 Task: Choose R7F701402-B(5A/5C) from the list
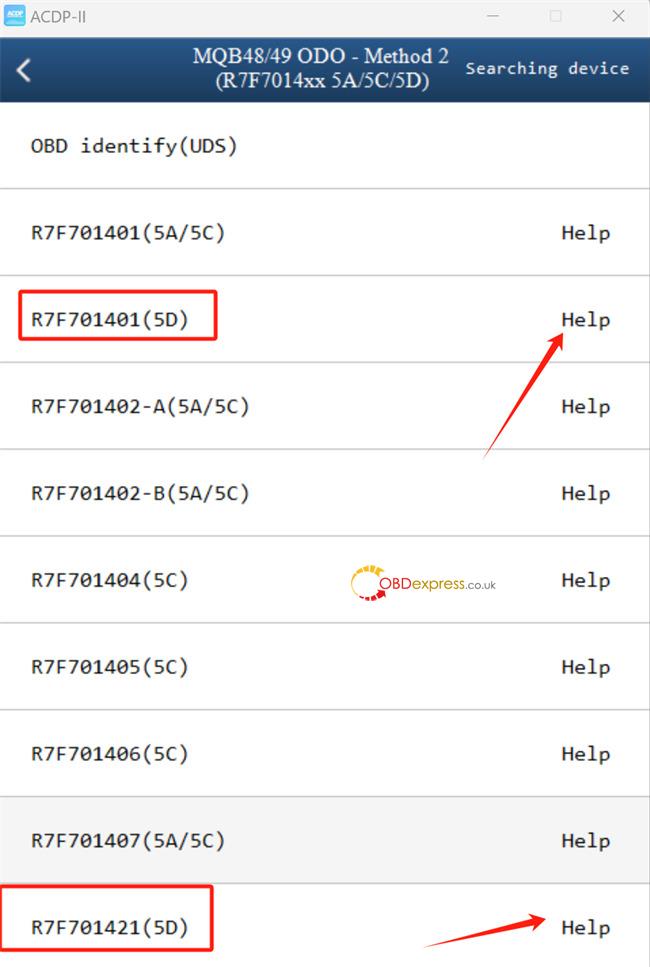[325, 493]
